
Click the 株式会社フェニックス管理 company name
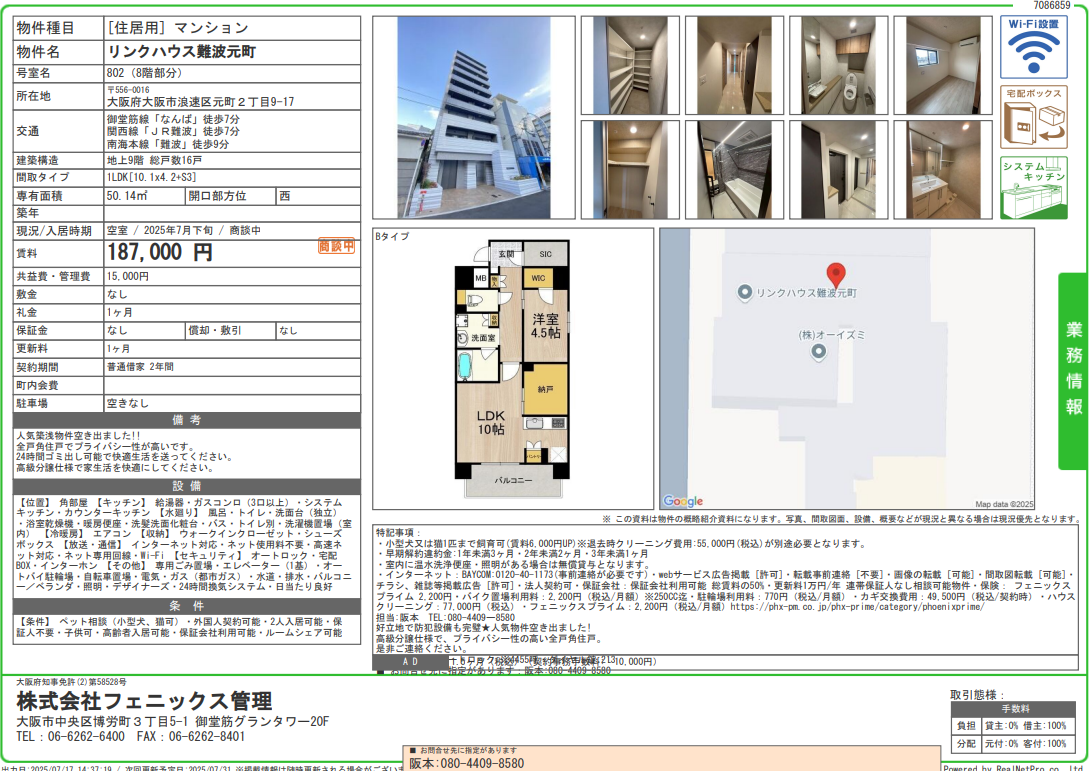(144, 701)
